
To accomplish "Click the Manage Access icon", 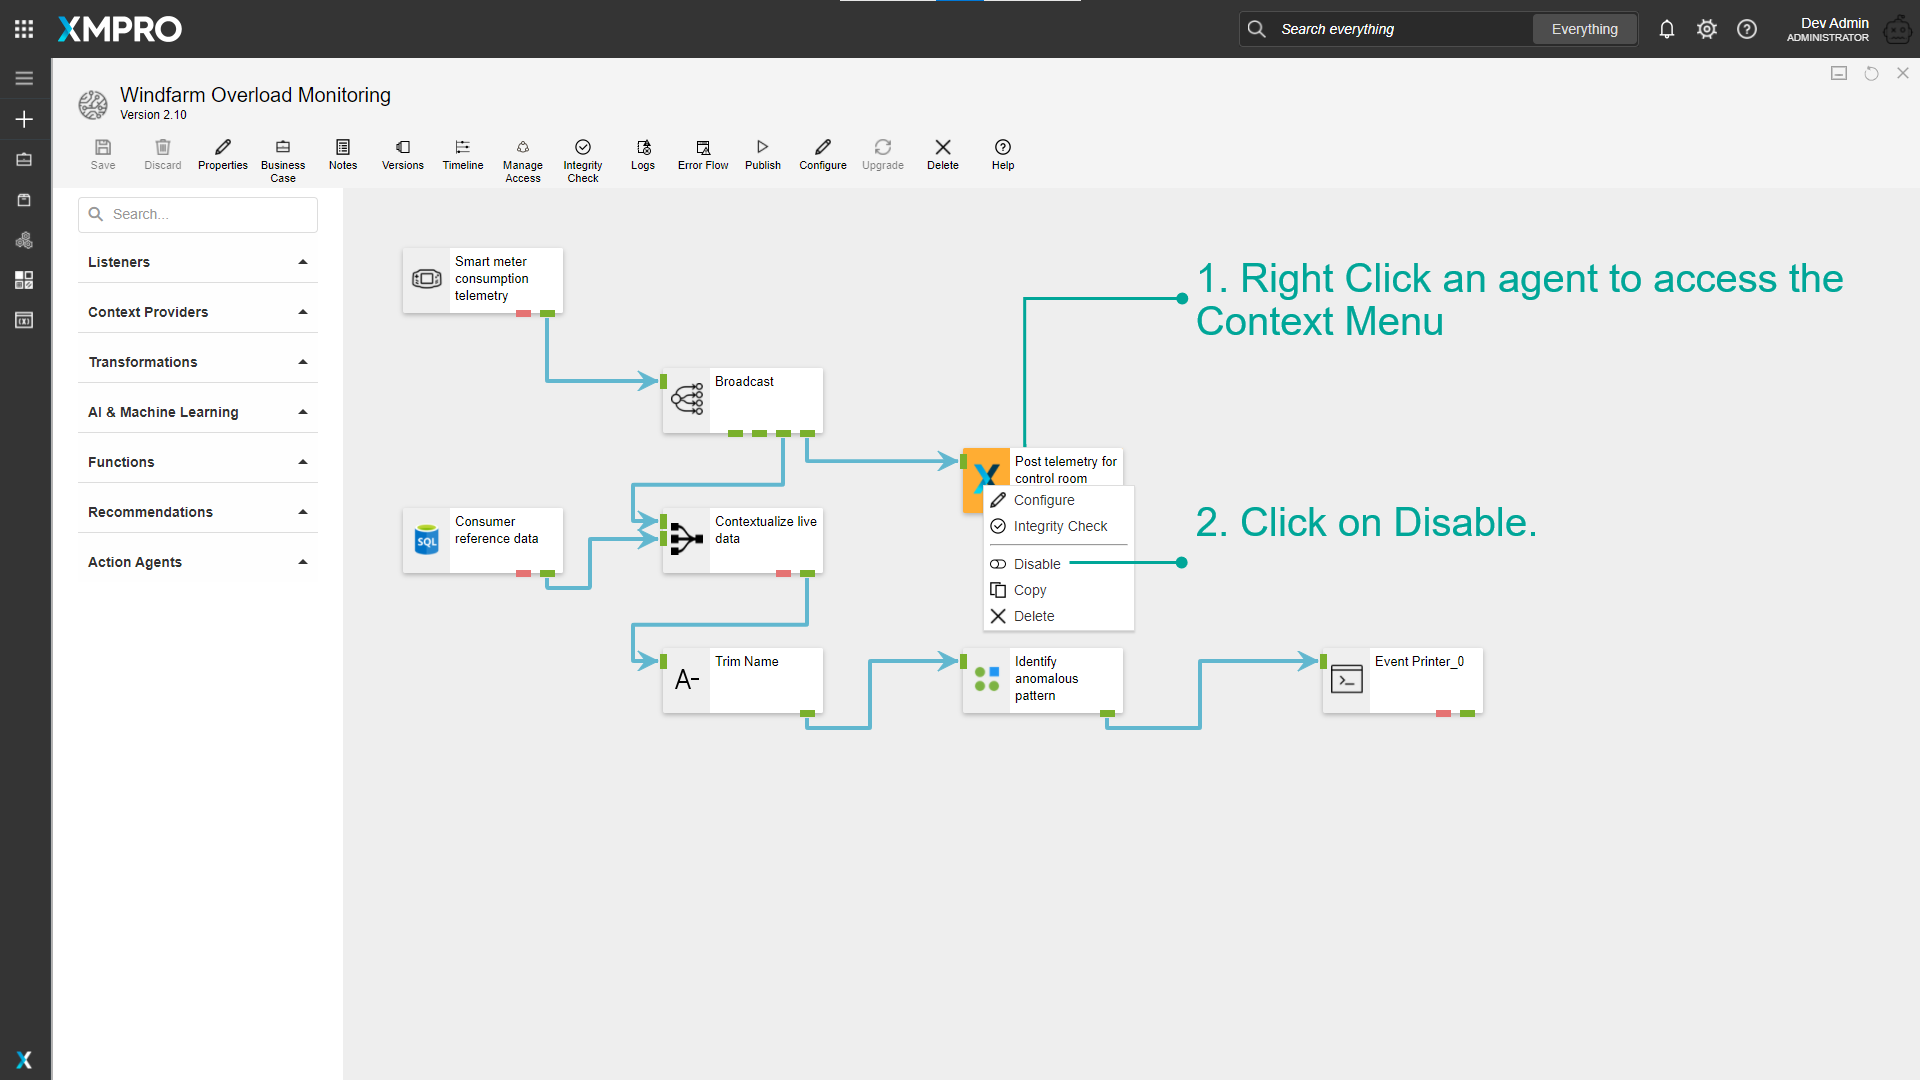I will (x=523, y=156).
